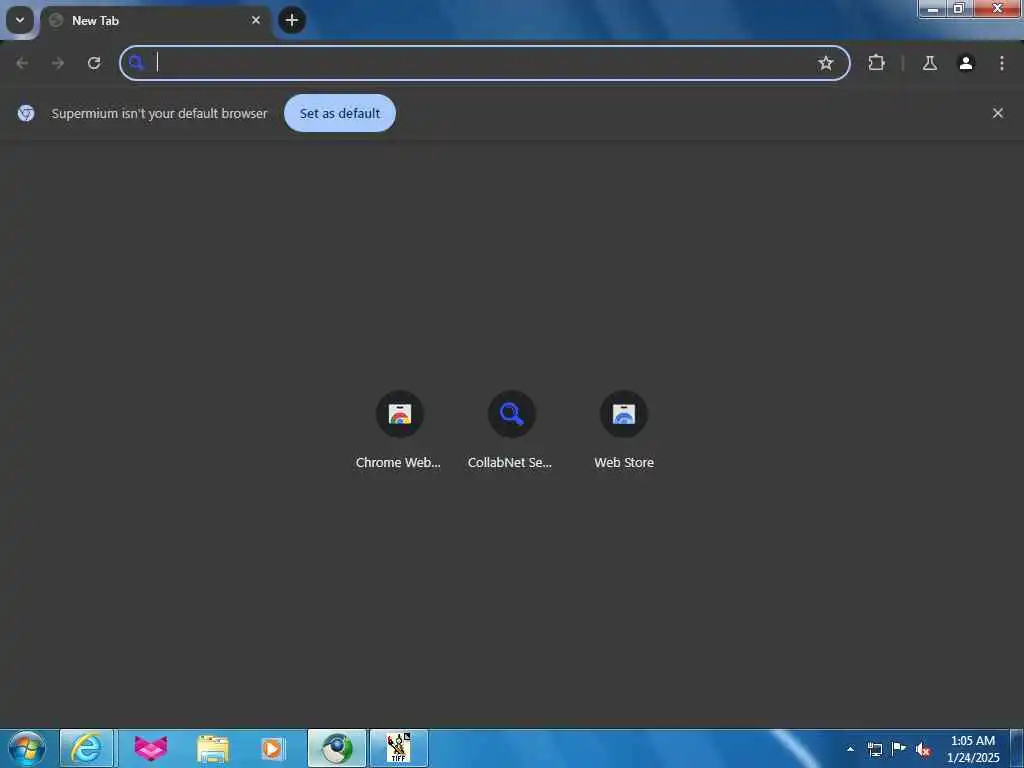Image resolution: width=1024 pixels, height=768 pixels.
Task: Click the muted volume tray icon
Action: click(x=923, y=749)
